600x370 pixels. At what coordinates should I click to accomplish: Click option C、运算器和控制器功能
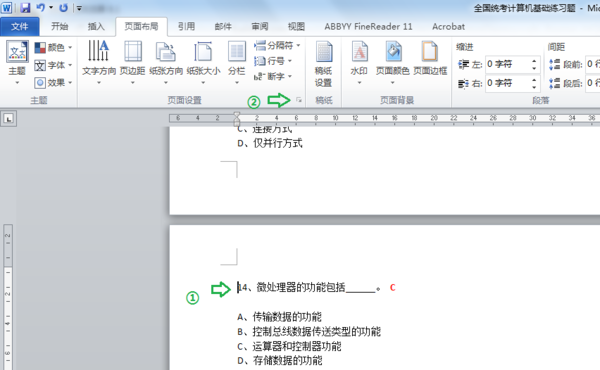point(289,346)
